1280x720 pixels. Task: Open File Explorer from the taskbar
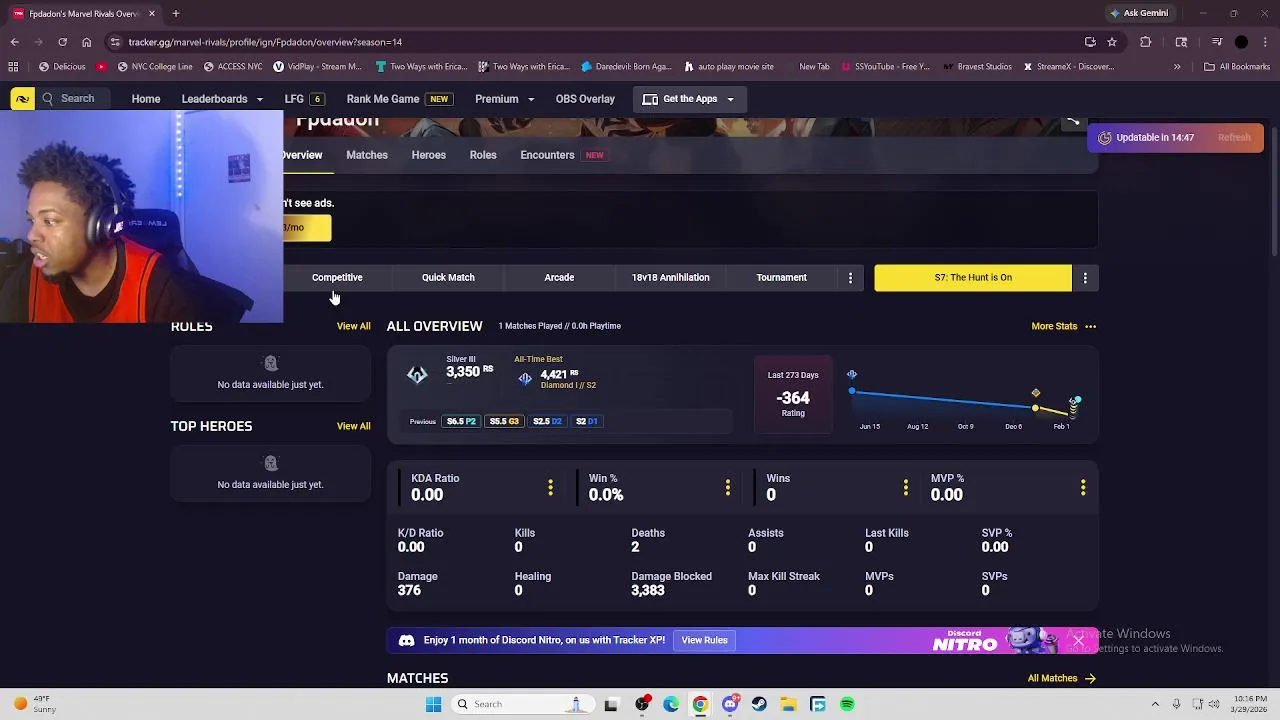pyautogui.click(x=788, y=704)
